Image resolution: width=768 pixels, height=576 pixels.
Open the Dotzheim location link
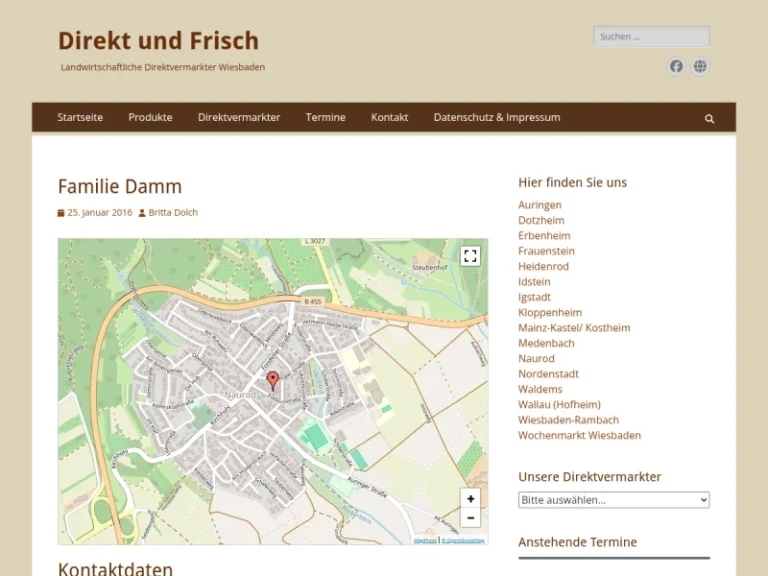pyautogui.click(x=541, y=220)
